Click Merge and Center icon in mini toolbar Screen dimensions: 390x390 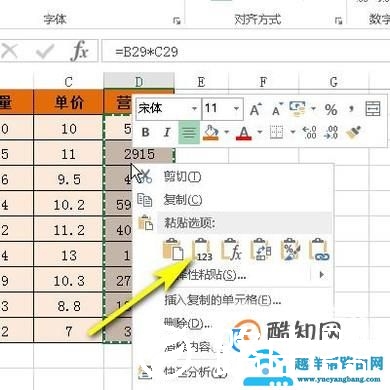tap(373, 109)
